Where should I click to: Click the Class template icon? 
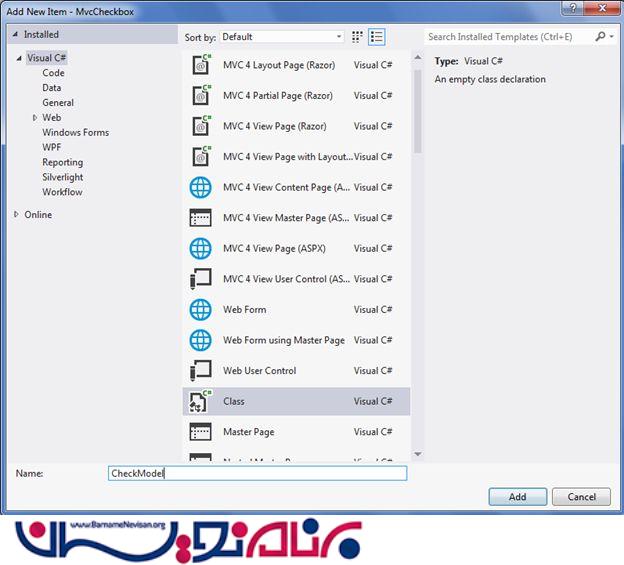[x=200, y=401]
